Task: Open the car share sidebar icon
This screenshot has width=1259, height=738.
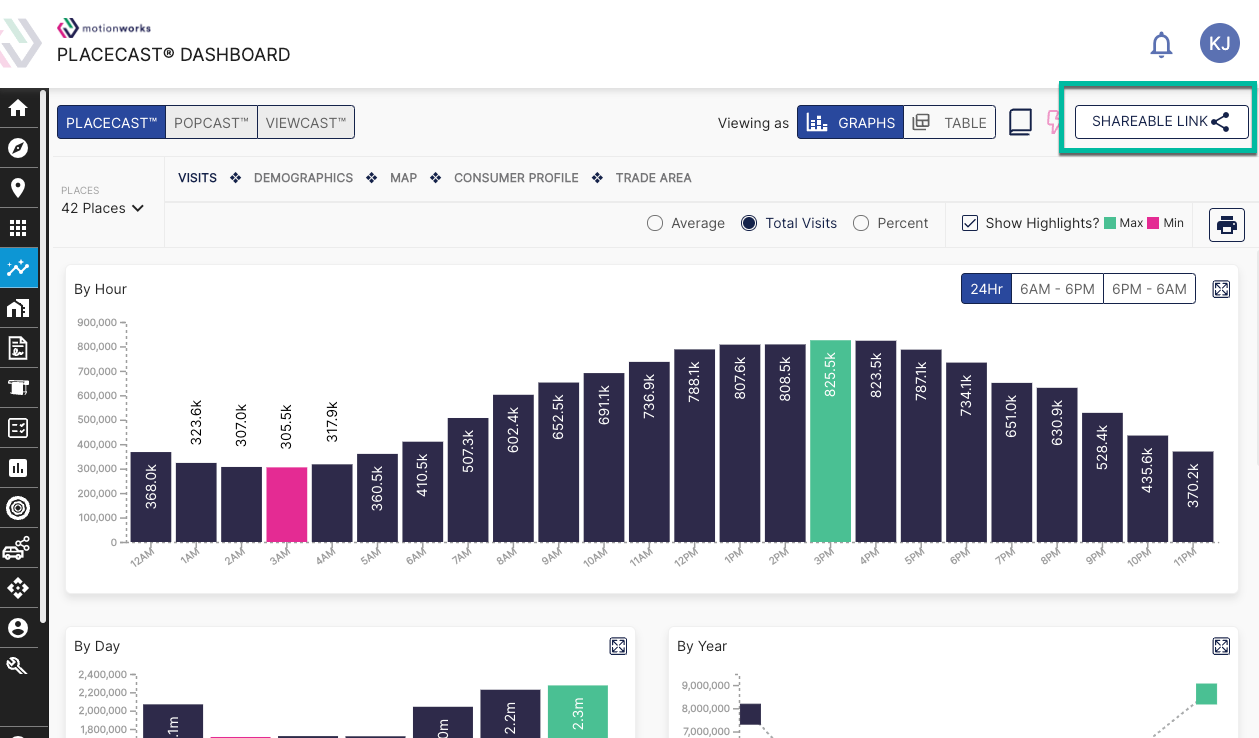Action: pos(18,548)
